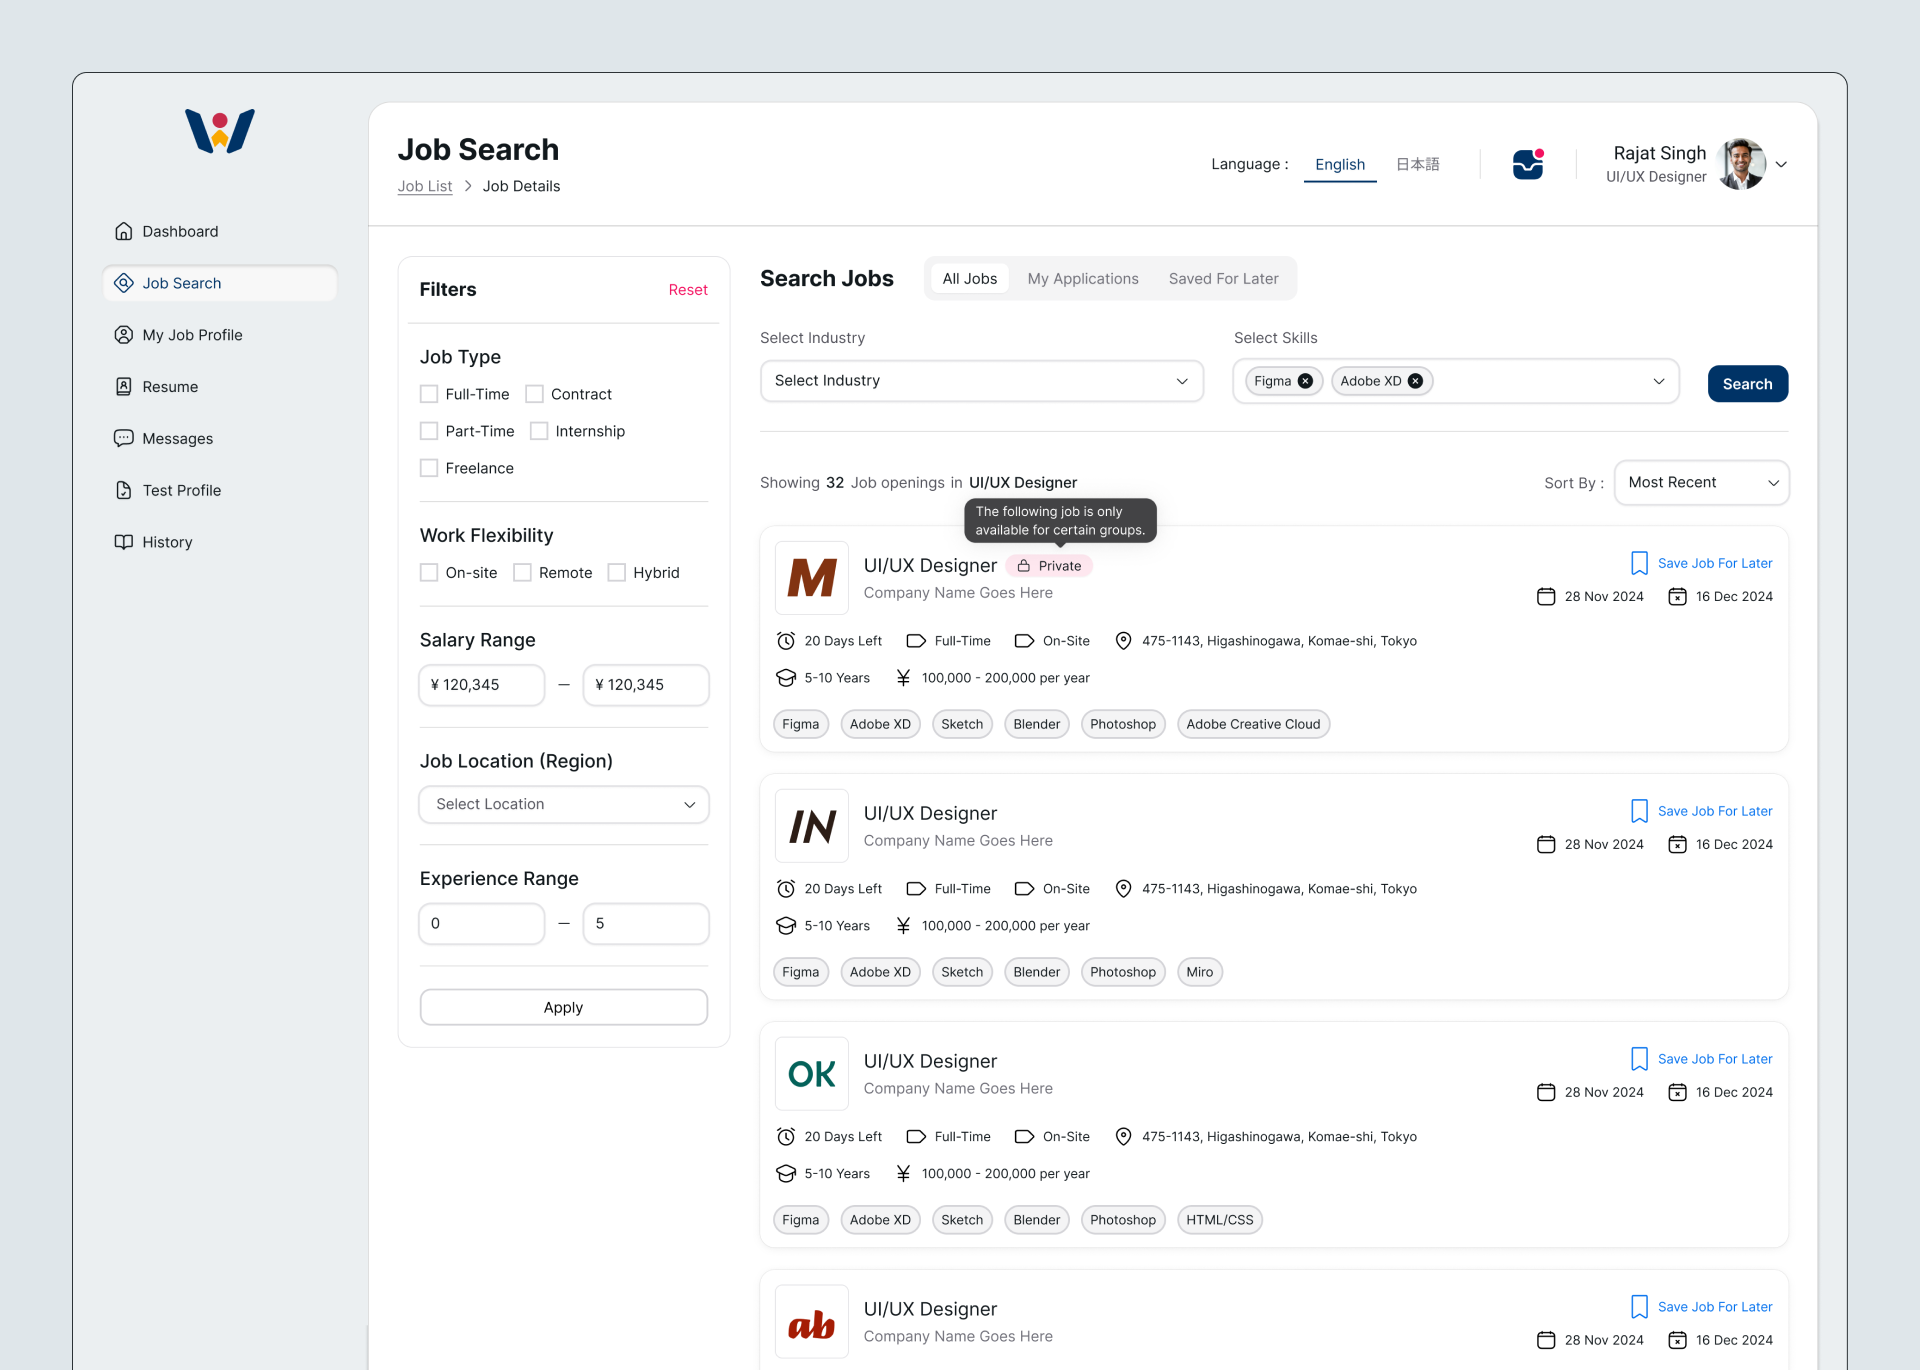Enable the Remote flexibility checkbox
1920x1370 pixels.
(x=522, y=573)
